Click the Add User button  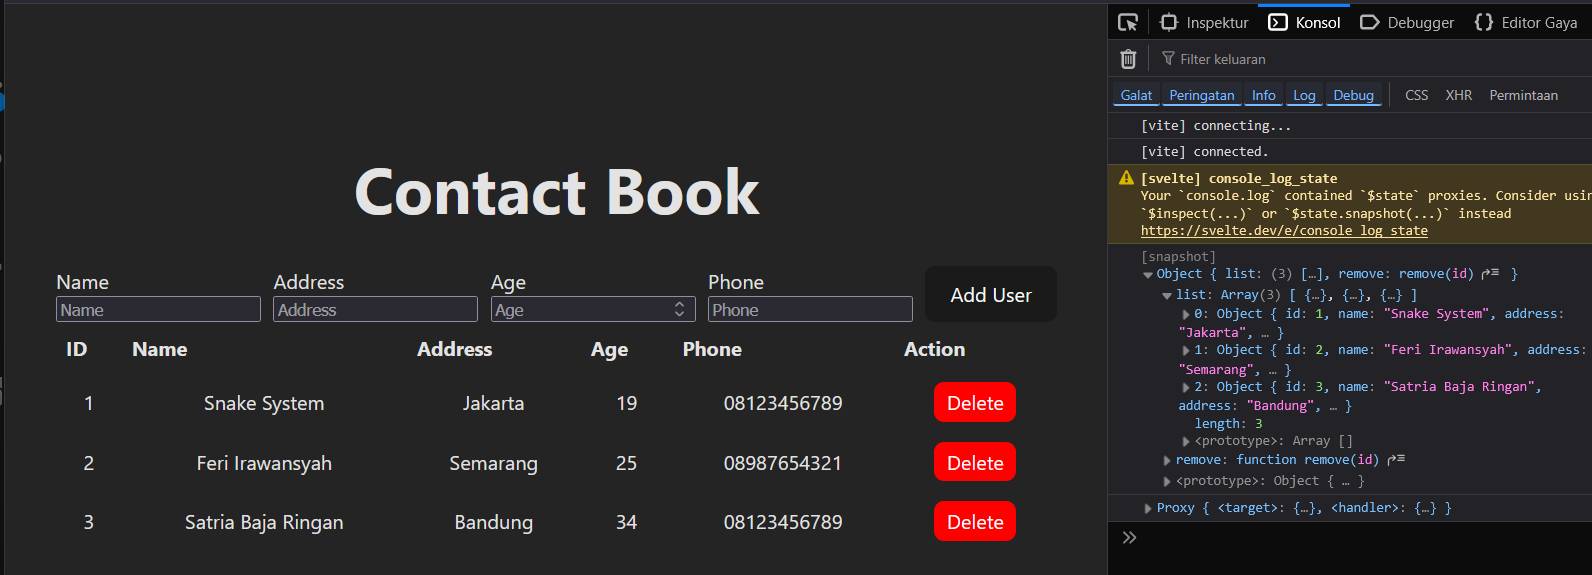coord(991,294)
